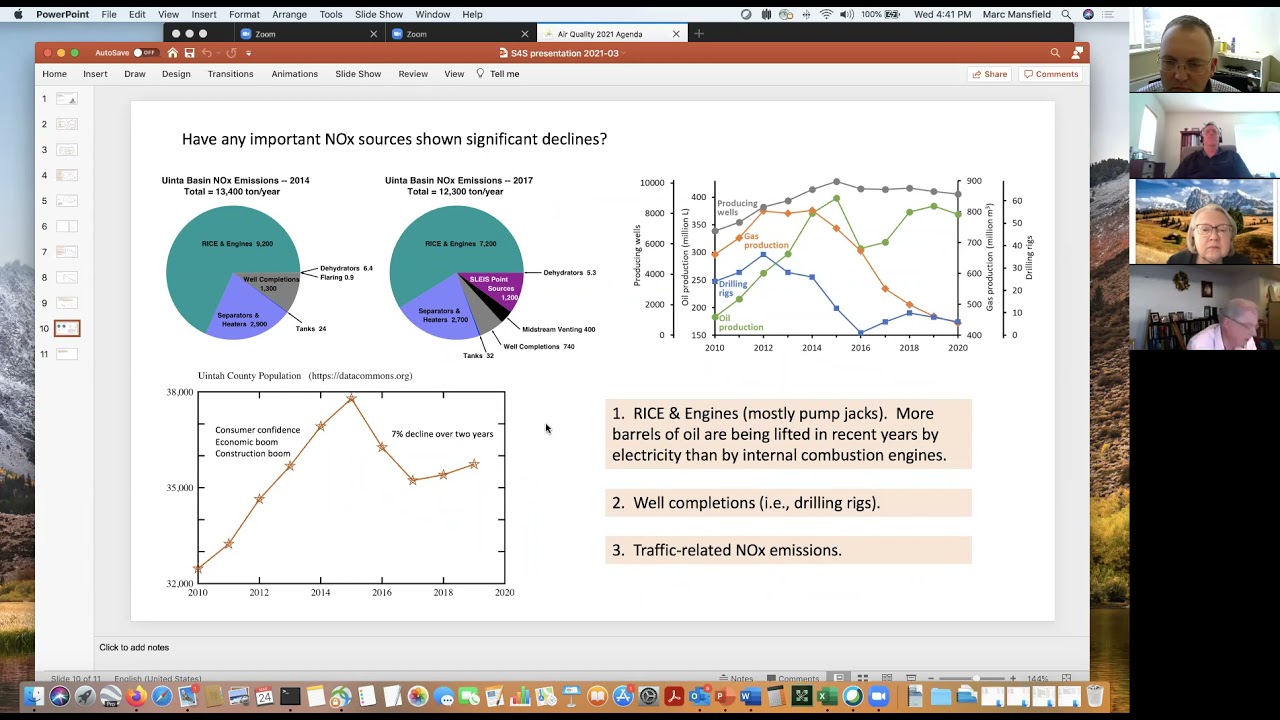Screen dimensions: 1280x720
Task: Open PowerPoint icon in the Dock
Action: [x=725, y=696]
